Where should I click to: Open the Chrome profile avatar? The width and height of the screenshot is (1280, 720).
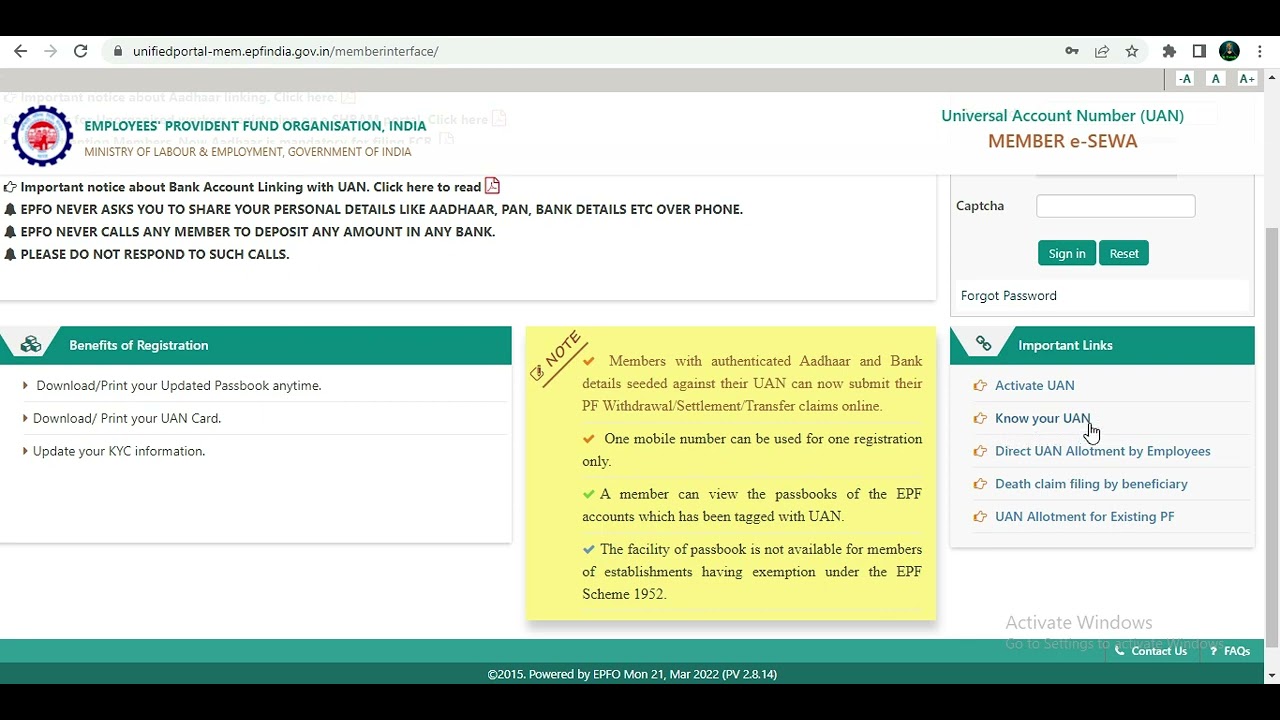(x=1230, y=51)
